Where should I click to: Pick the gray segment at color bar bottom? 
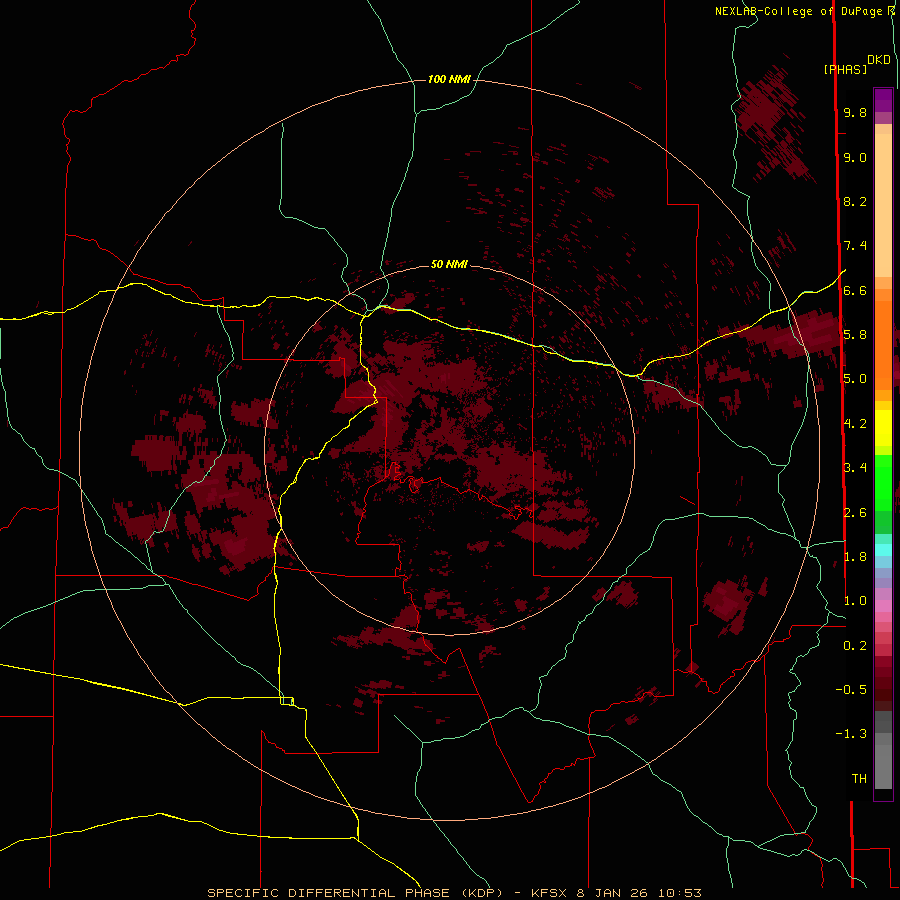click(x=883, y=766)
